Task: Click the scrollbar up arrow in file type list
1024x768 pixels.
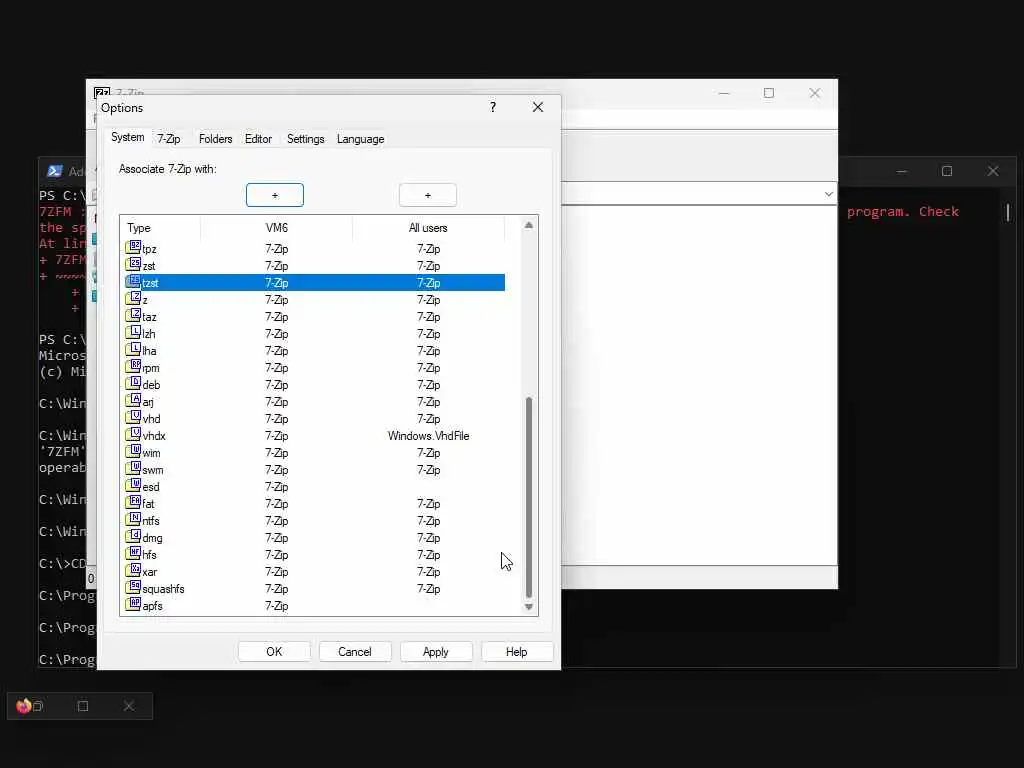Action: click(529, 225)
